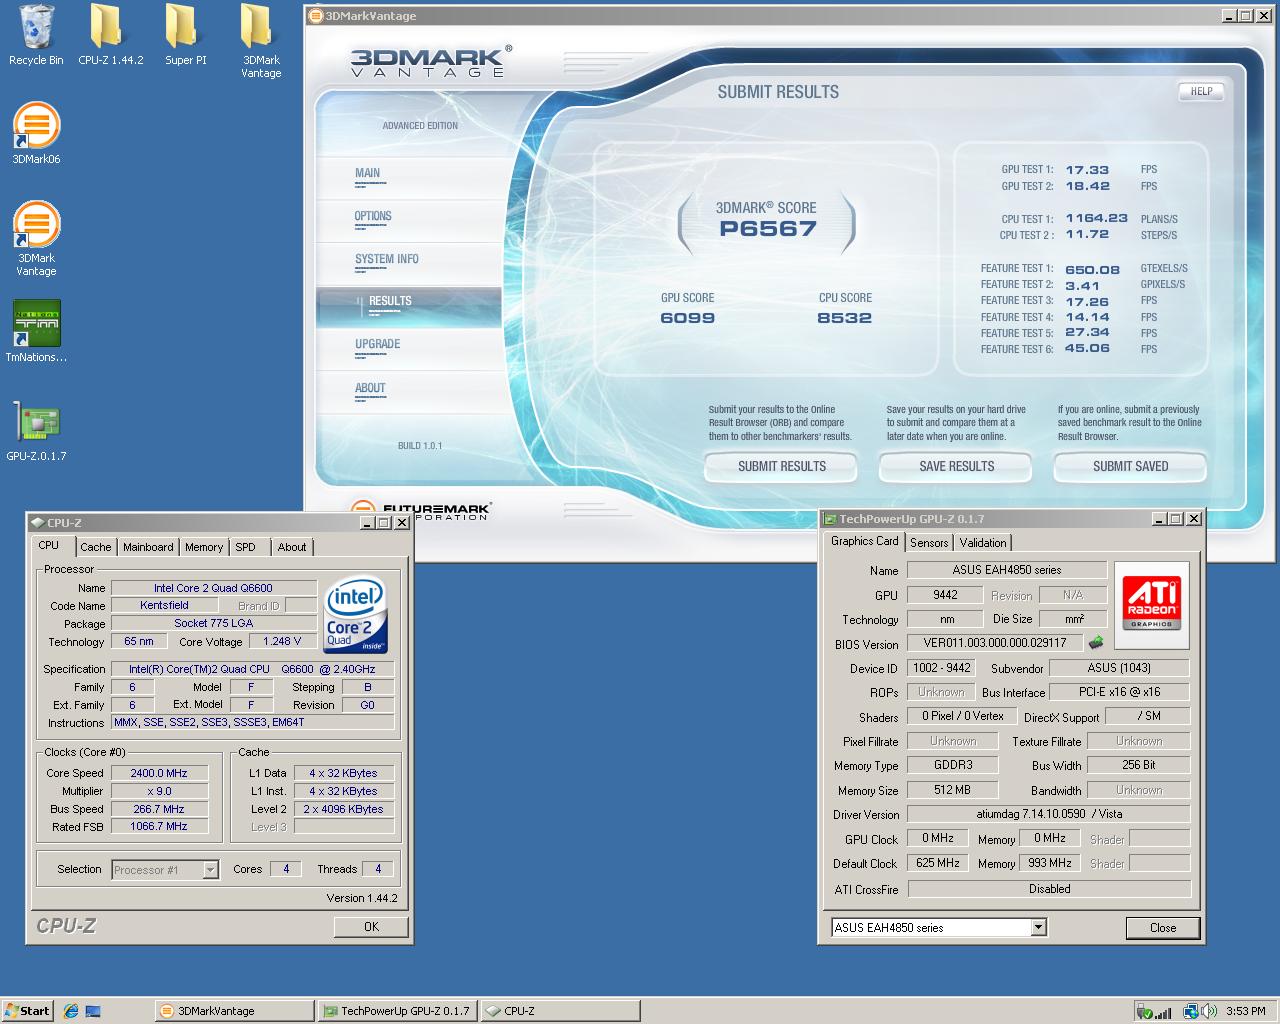Click the Internet Explorer quick launch icon
This screenshot has height=1024, width=1280.
pyautogui.click(x=71, y=1011)
